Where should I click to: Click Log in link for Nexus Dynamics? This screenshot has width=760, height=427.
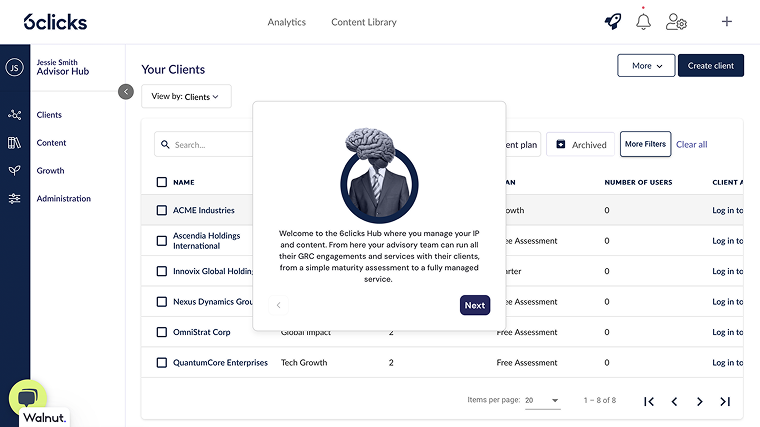coord(728,302)
